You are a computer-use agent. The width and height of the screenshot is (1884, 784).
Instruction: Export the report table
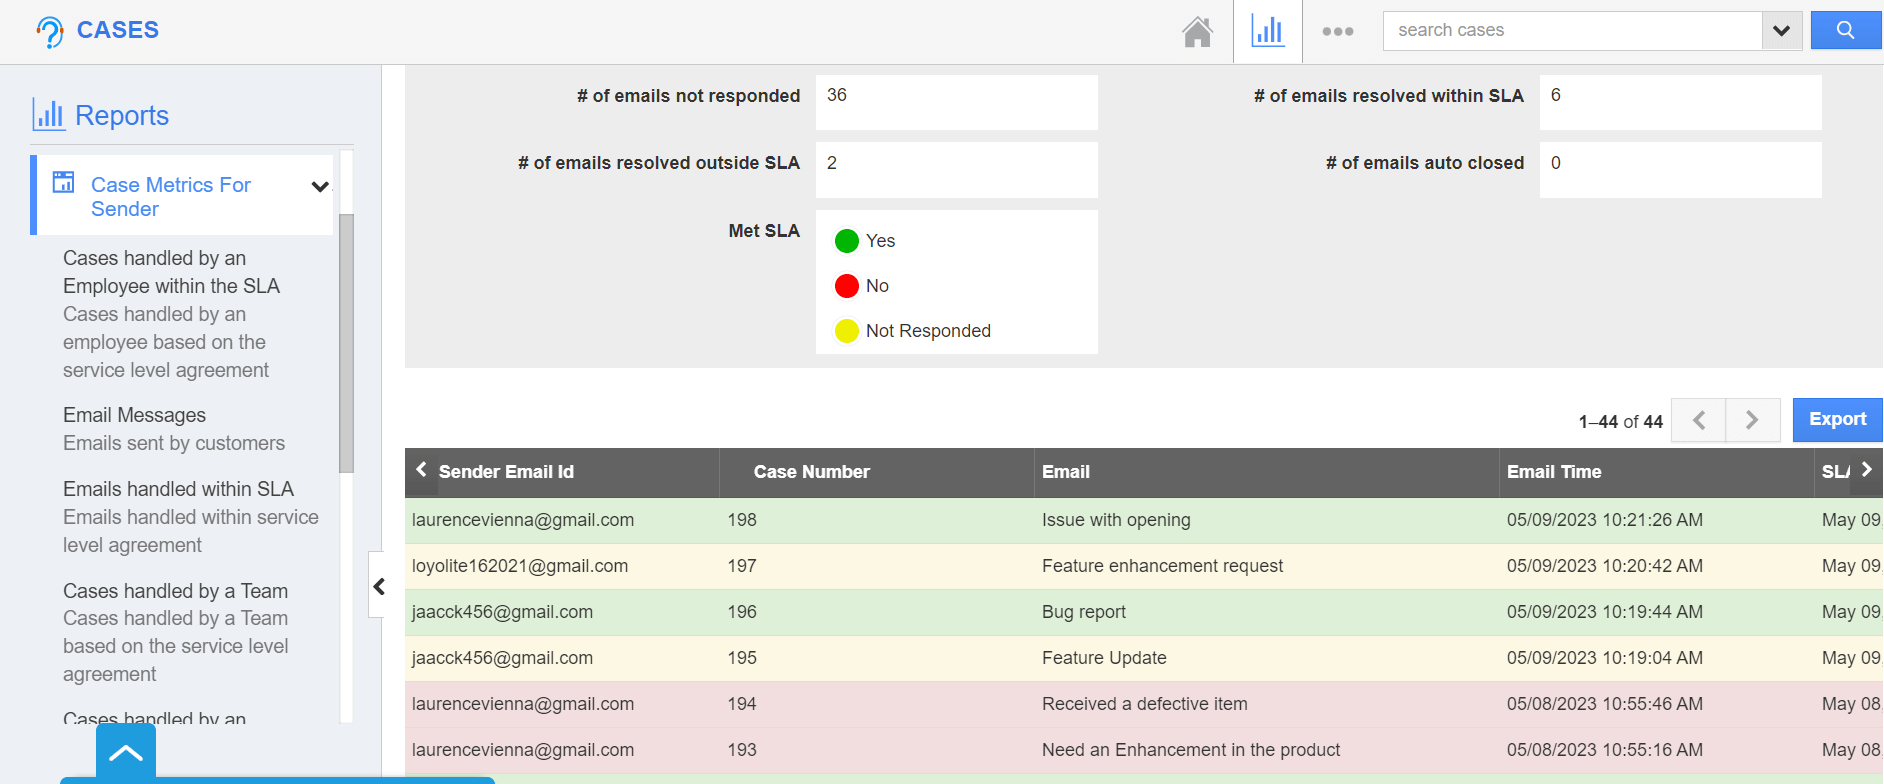[1837, 420]
